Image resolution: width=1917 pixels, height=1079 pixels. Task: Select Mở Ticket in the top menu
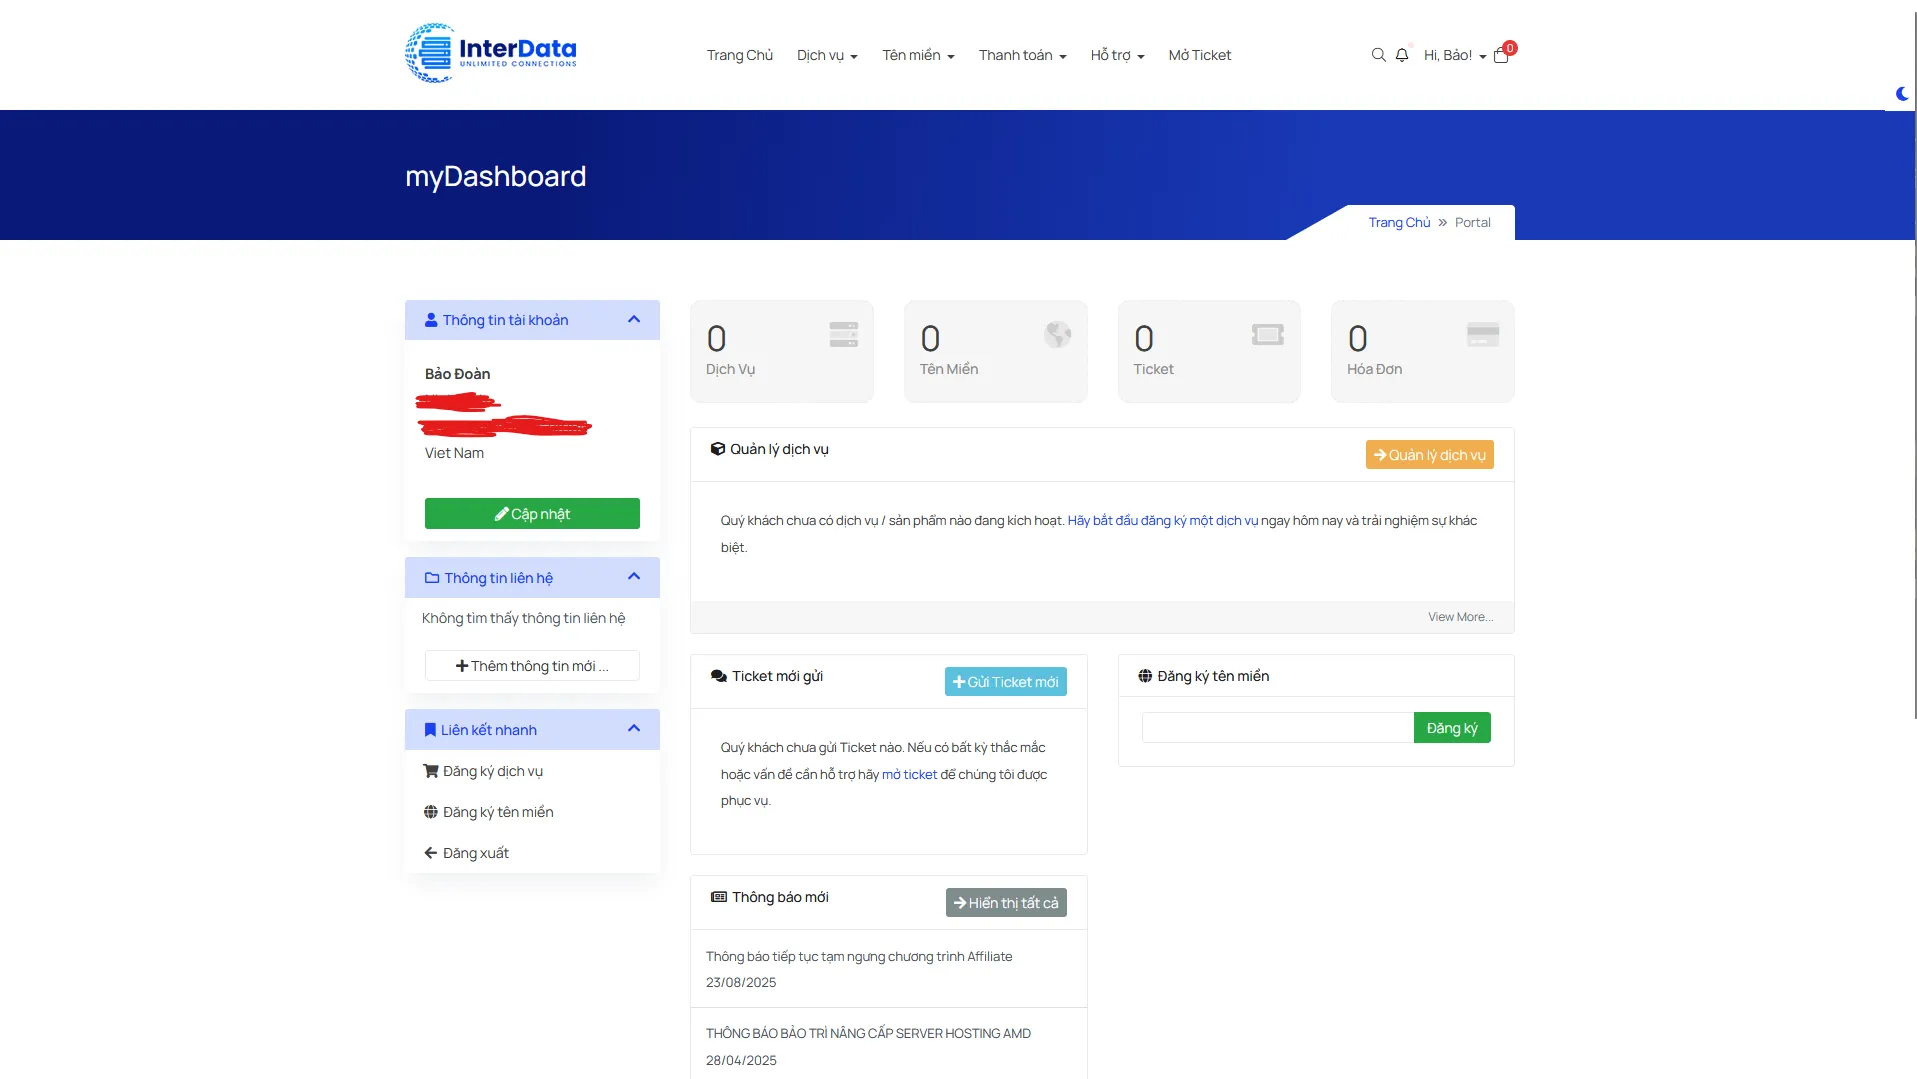pos(1200,55)
